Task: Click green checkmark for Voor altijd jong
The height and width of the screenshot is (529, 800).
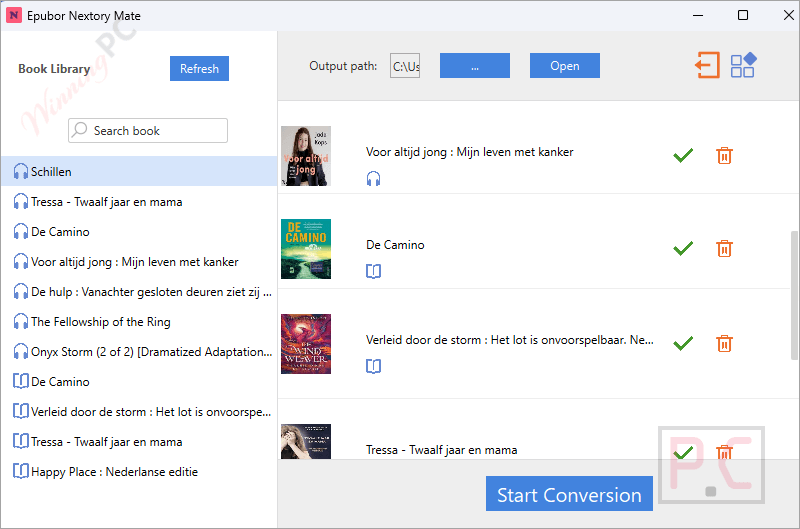Action: (683, 155)
